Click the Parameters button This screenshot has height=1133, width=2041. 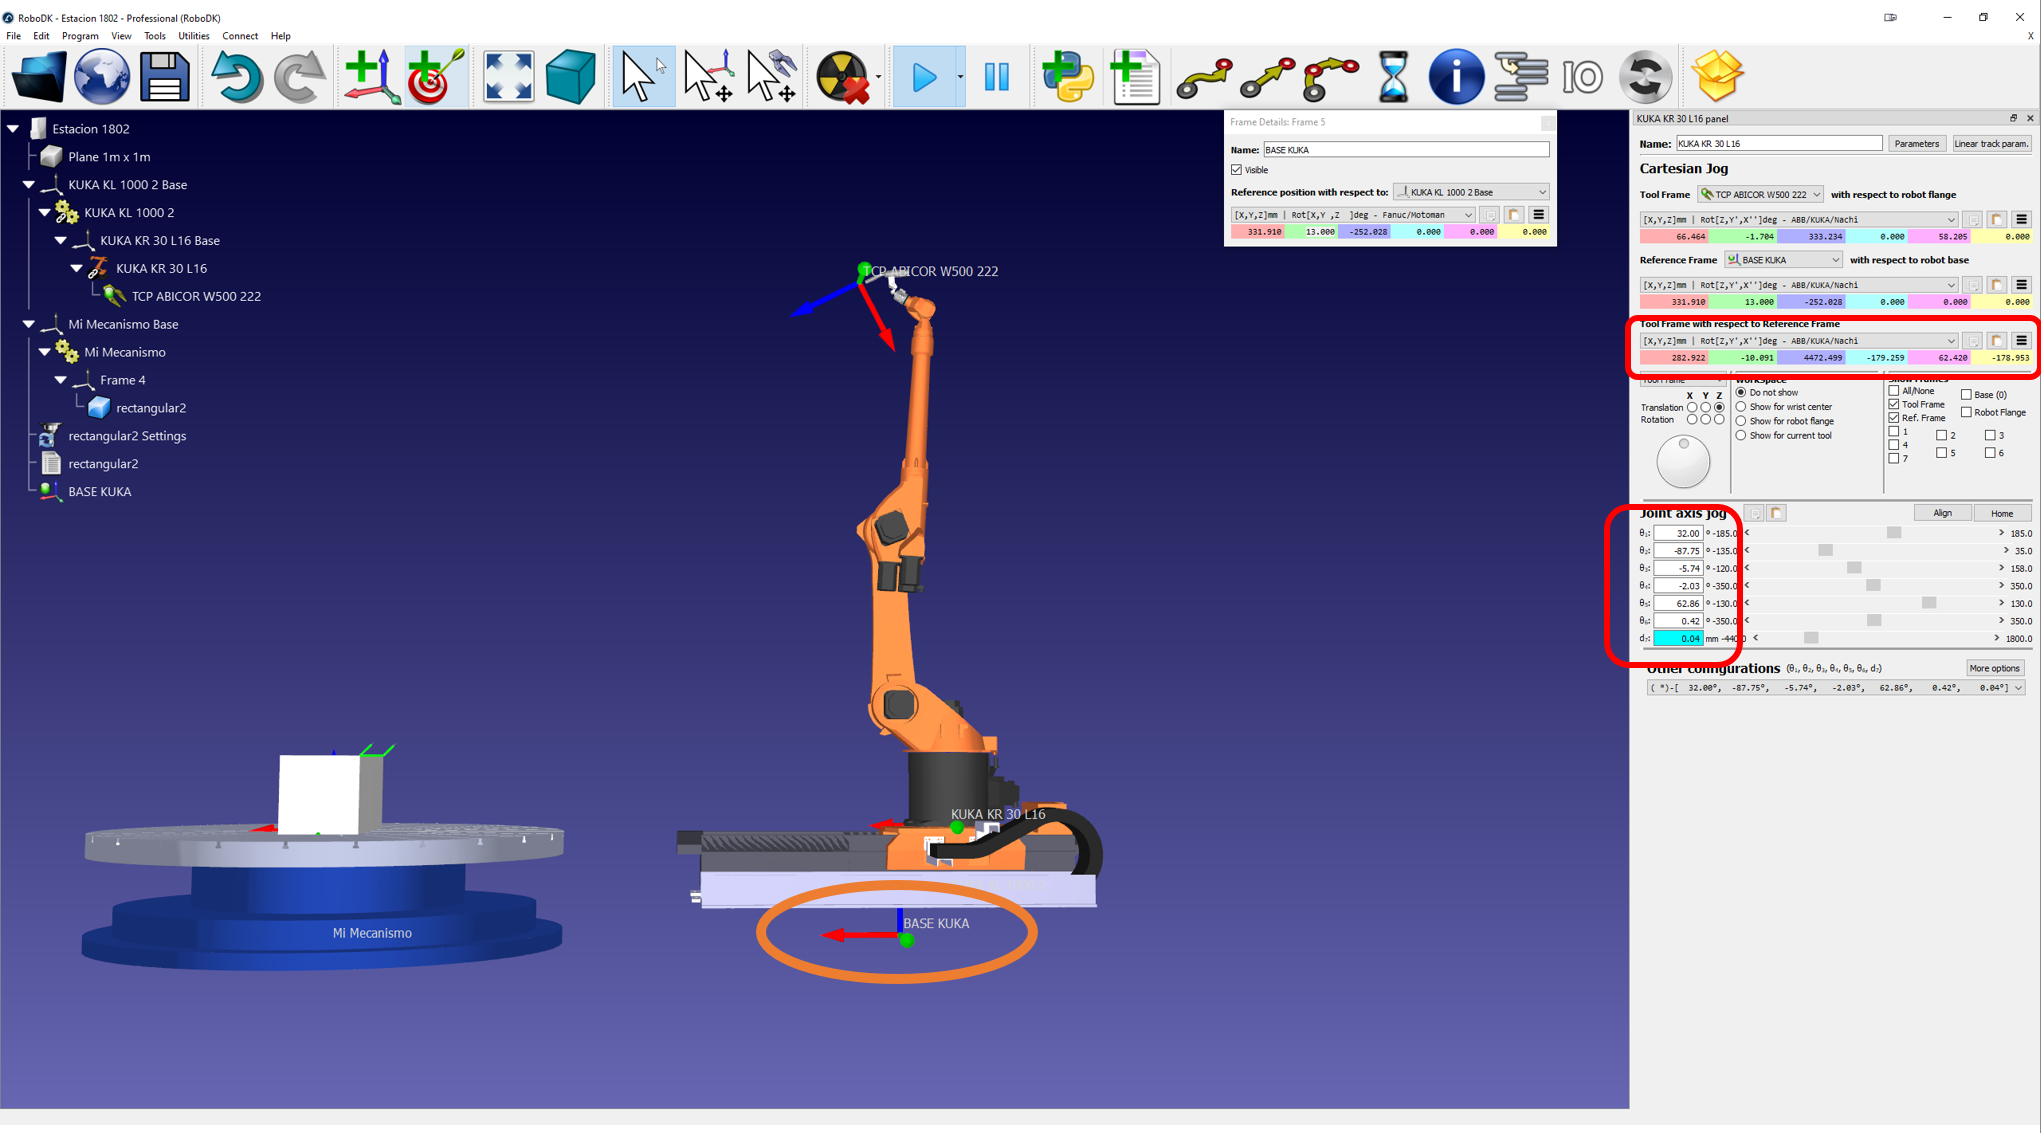click(x=1915, y=144)
